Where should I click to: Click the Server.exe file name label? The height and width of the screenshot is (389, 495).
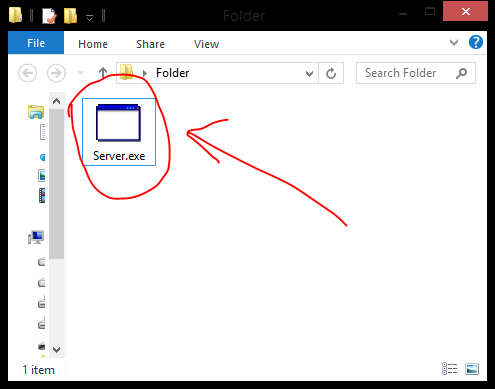[x=119, y=156]
